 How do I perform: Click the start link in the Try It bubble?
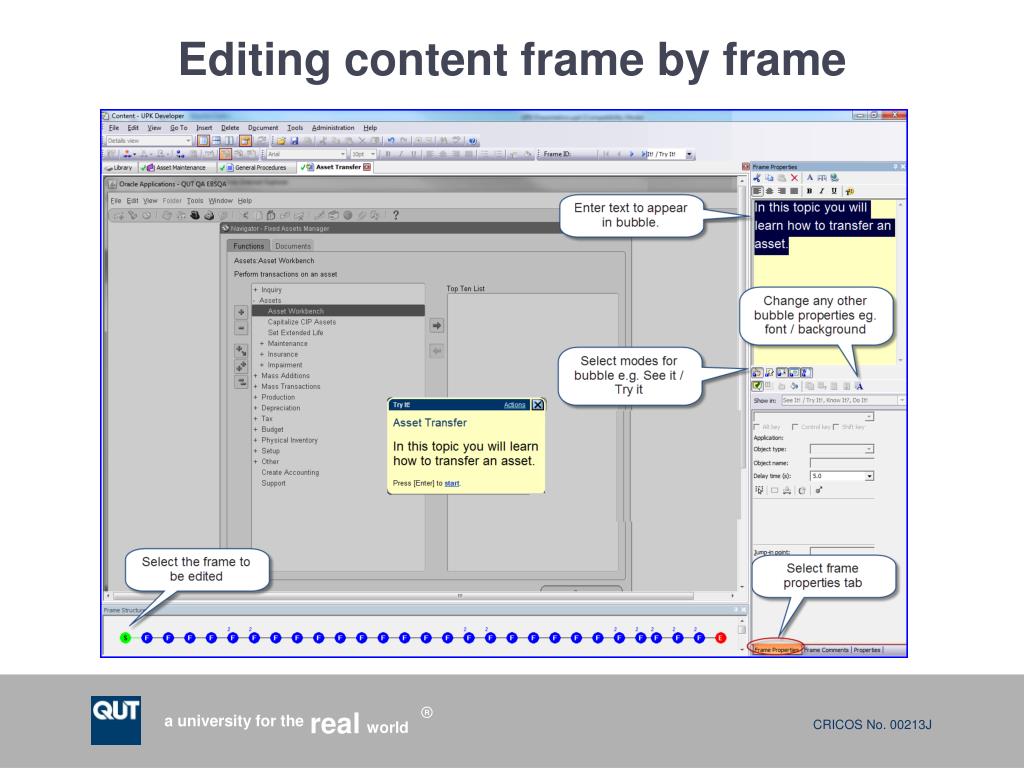pos(452,483)
